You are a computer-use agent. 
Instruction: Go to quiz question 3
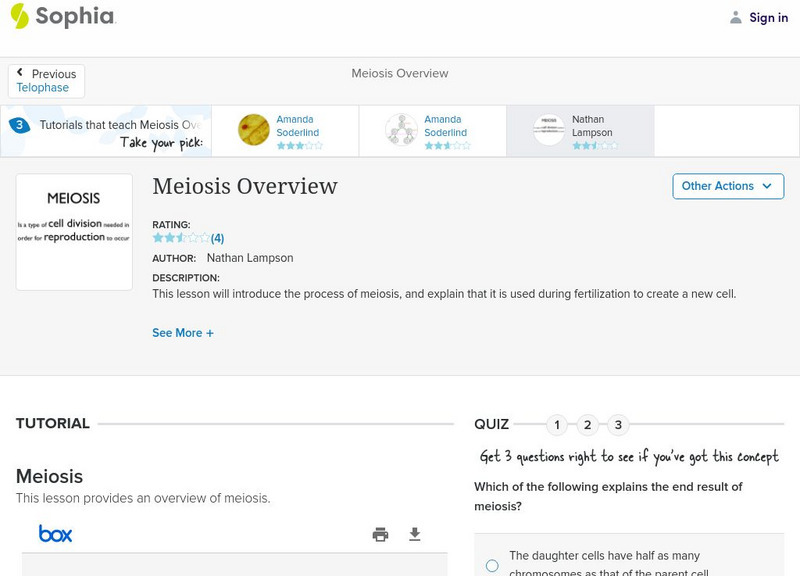pos(618,425)
